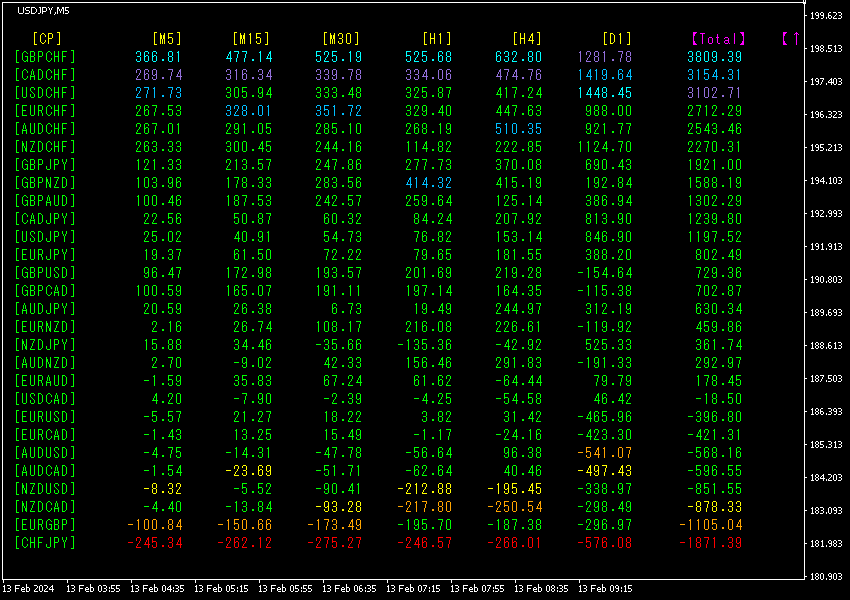Click the [GBPCAD] pair label
Image resolution: width=850 pixels, height=600 pixels.
coord(45,291)
